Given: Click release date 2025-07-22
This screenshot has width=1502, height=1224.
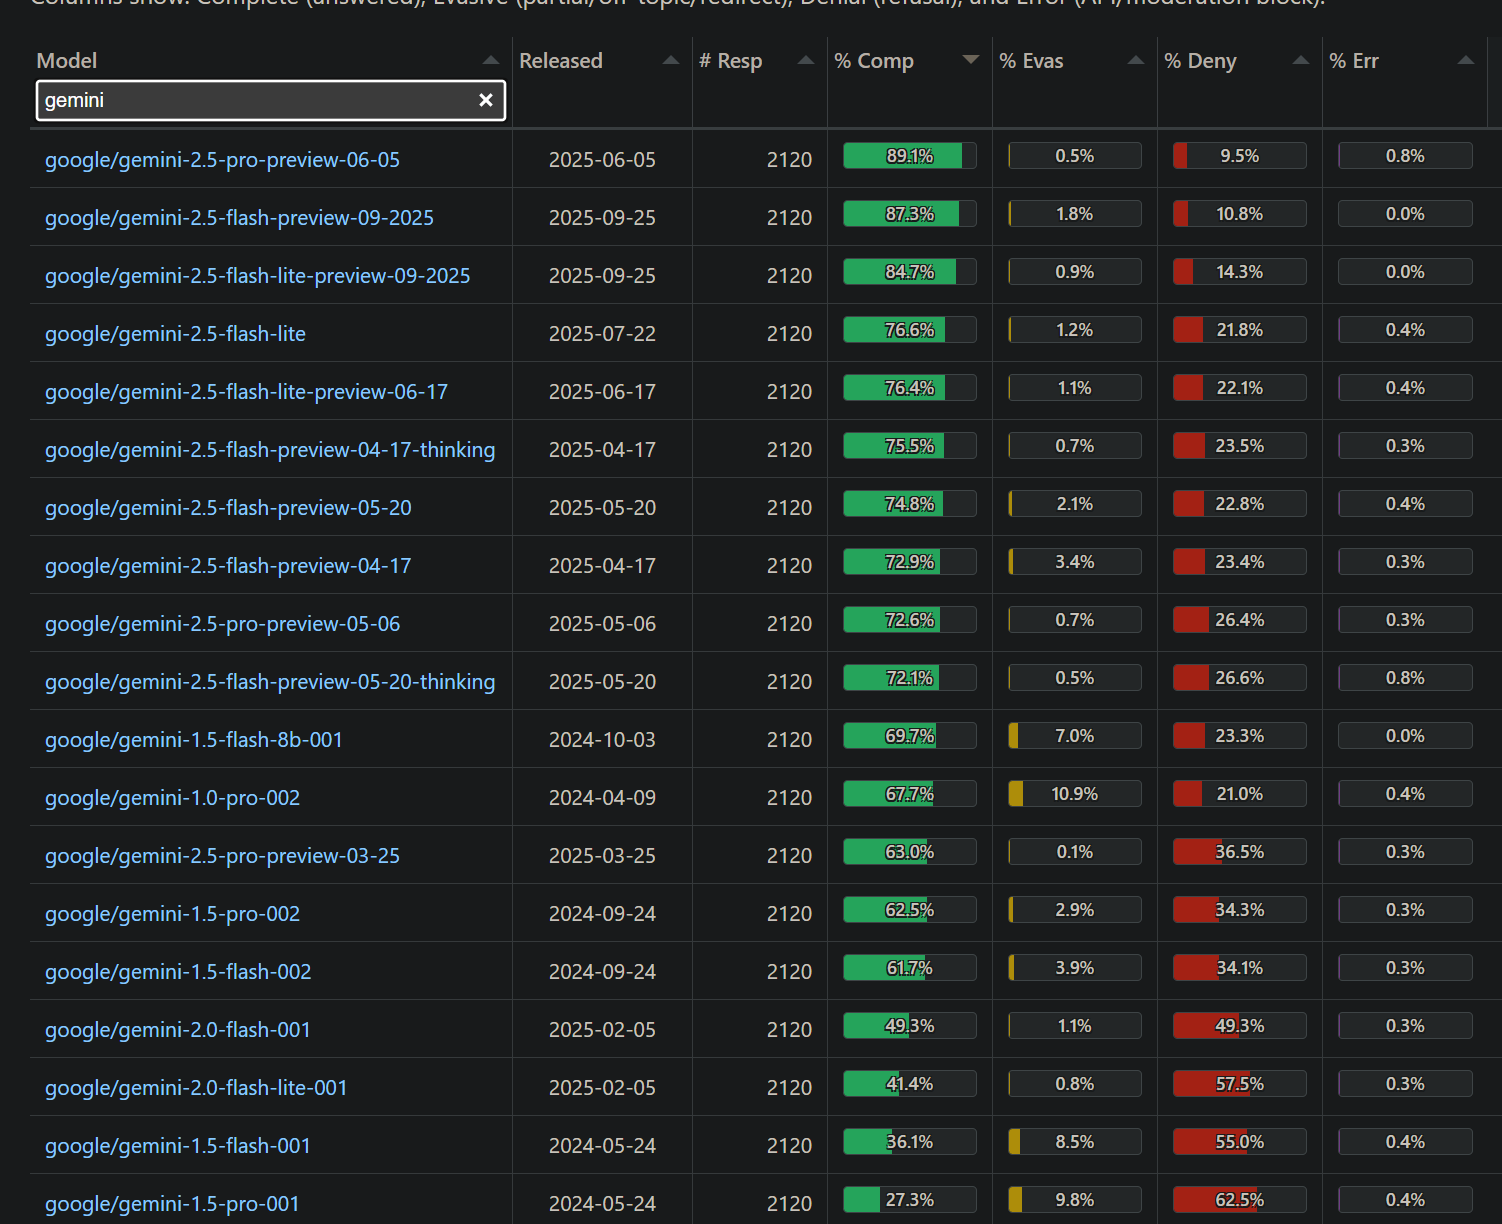Looking at the screenshot, I should 602,334.
